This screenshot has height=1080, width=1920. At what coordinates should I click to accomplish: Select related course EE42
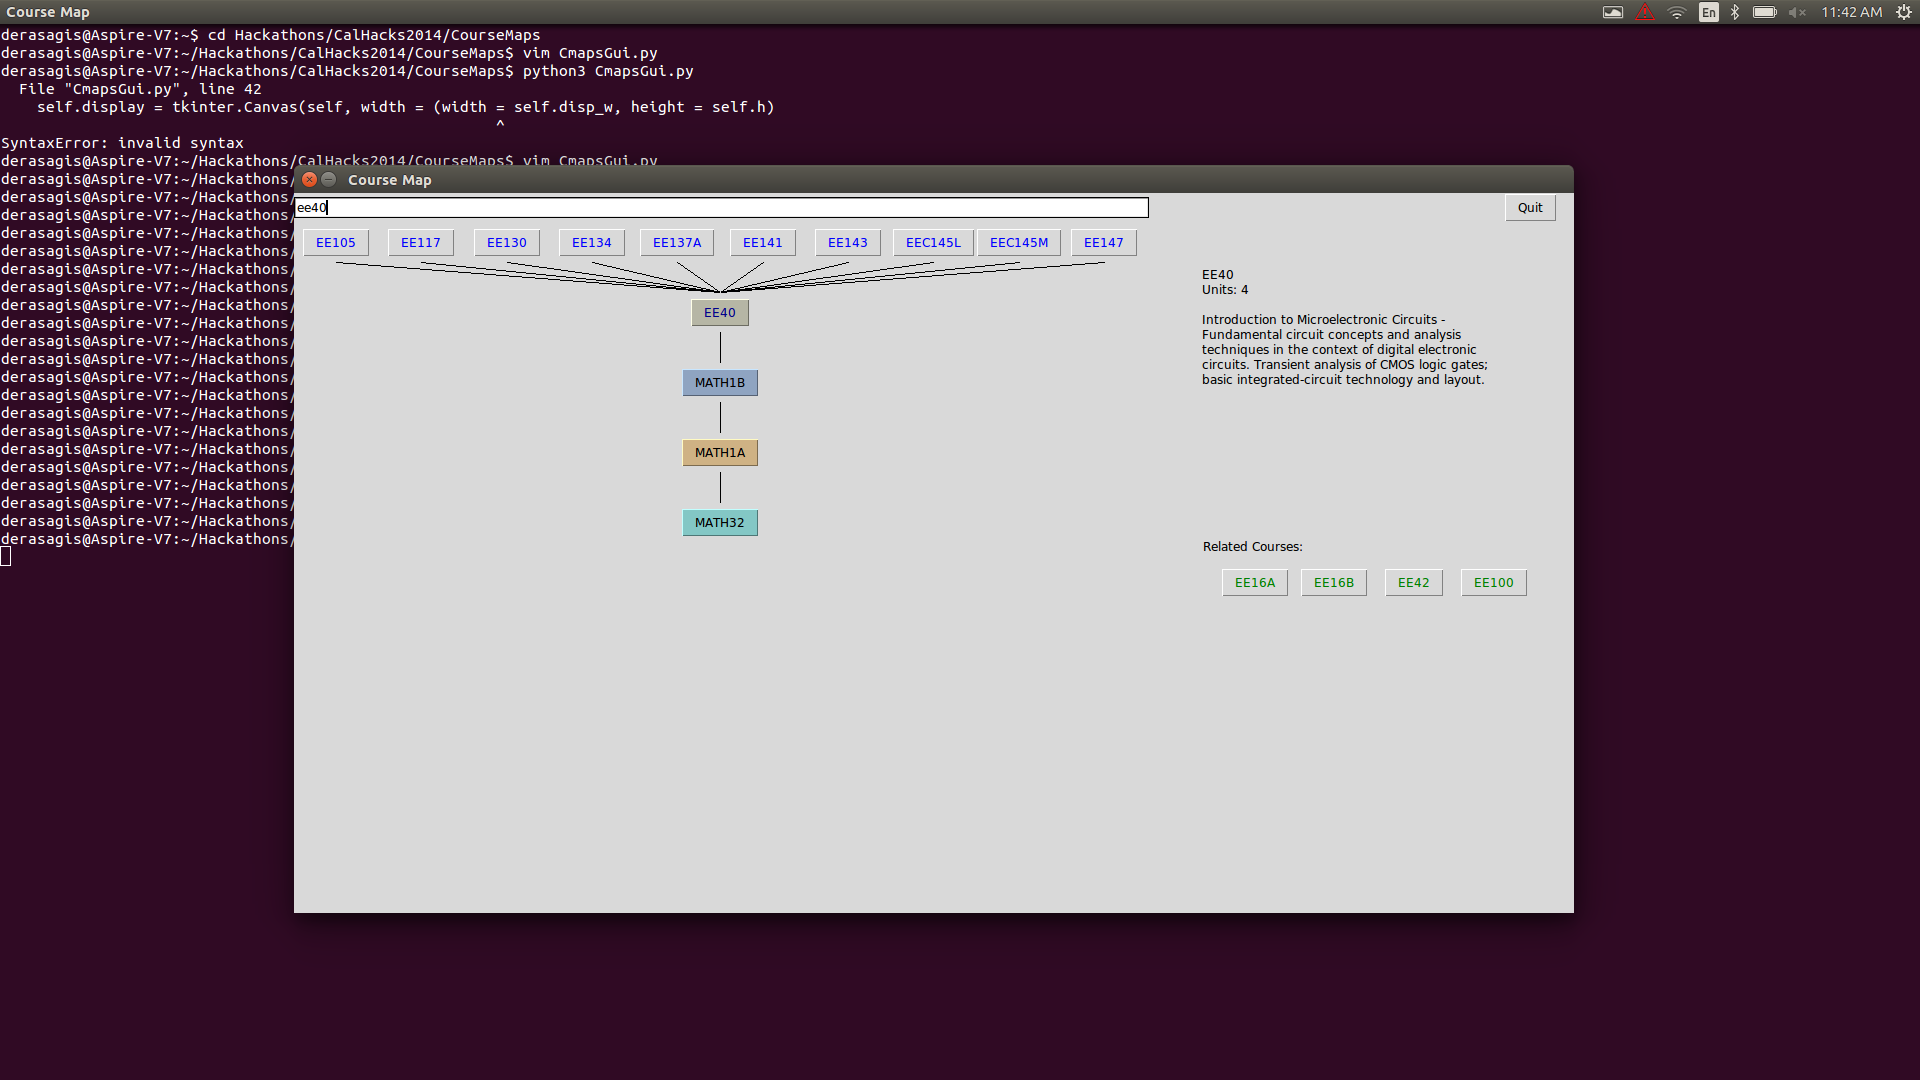[1413, 583]
